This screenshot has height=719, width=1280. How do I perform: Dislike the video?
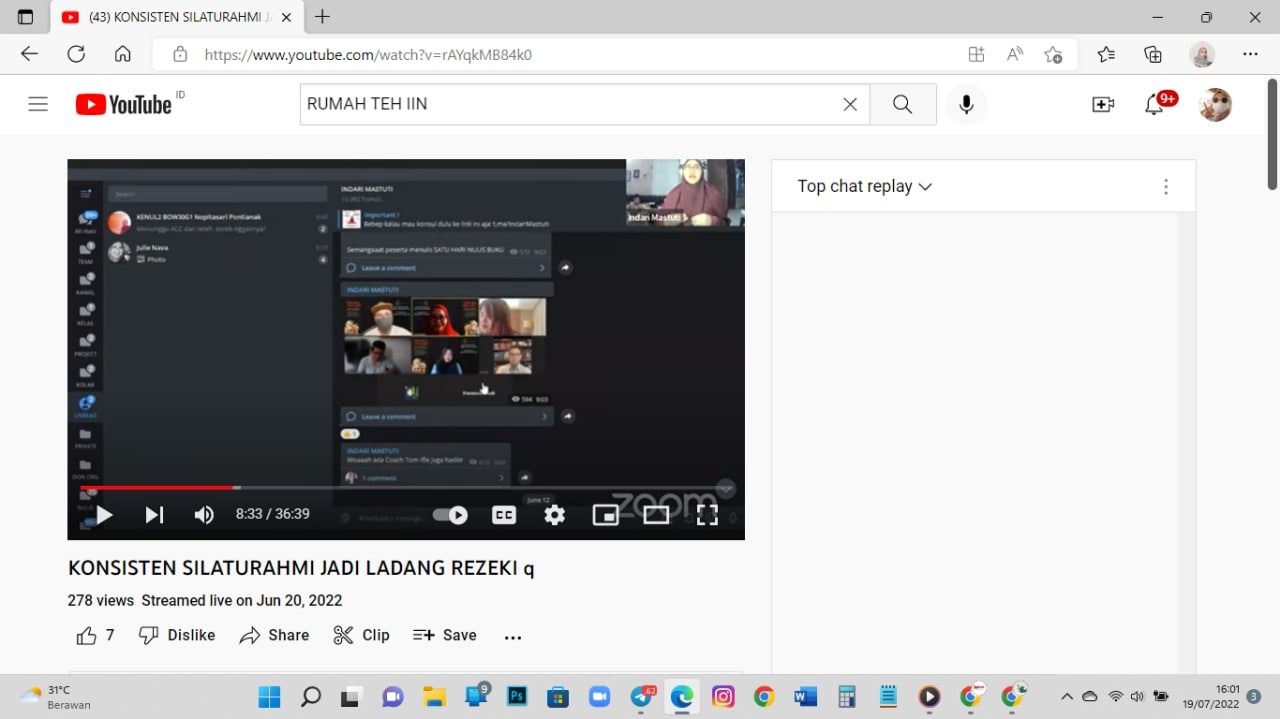(177, 635)
